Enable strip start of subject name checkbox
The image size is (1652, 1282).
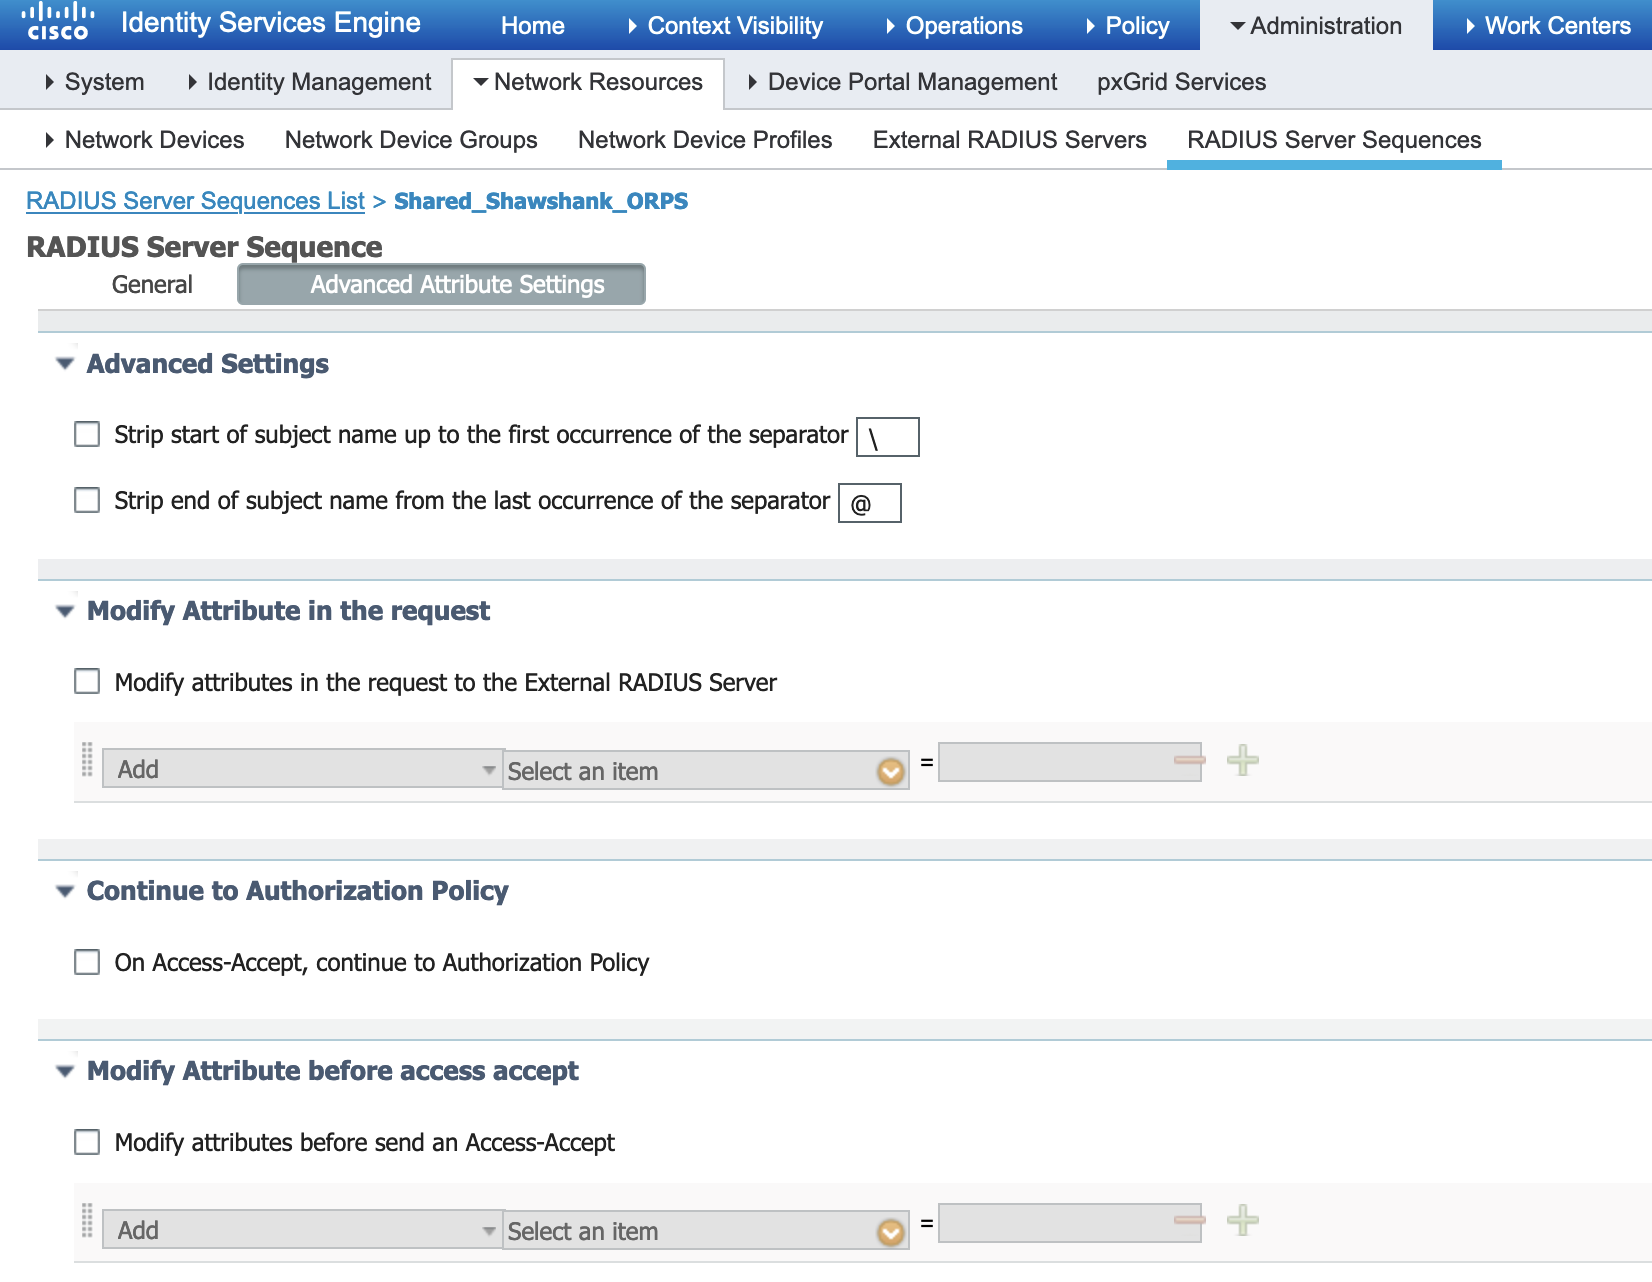(x=88, y=434)
